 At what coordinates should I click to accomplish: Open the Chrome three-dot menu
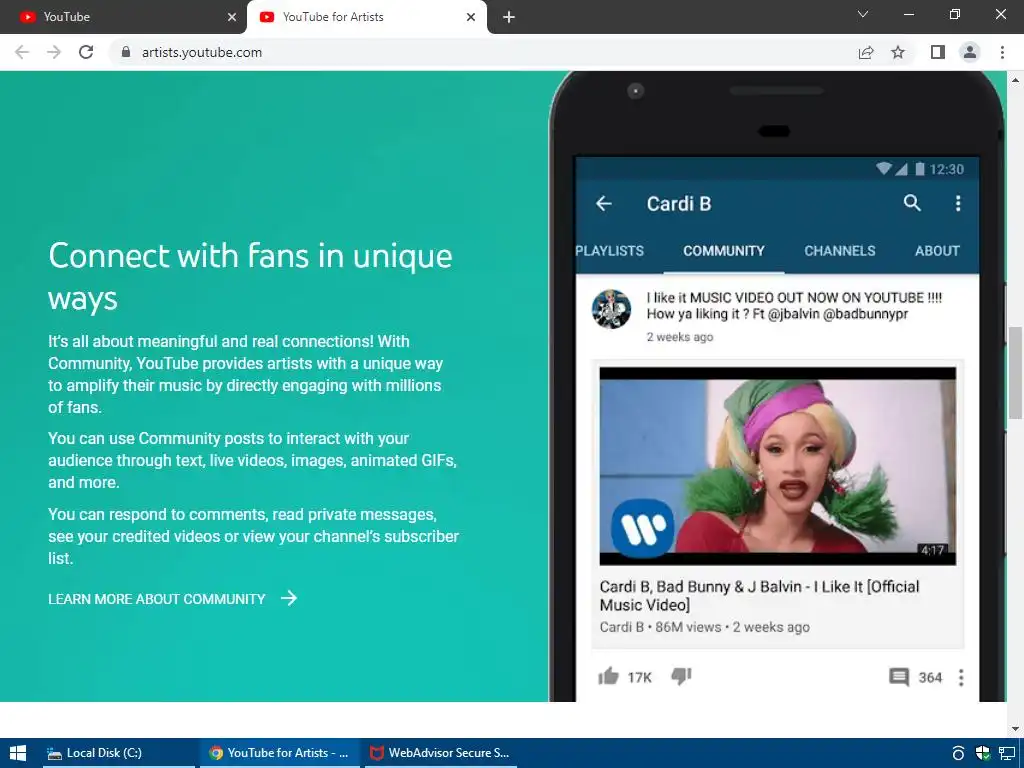tap(1002, 52)
